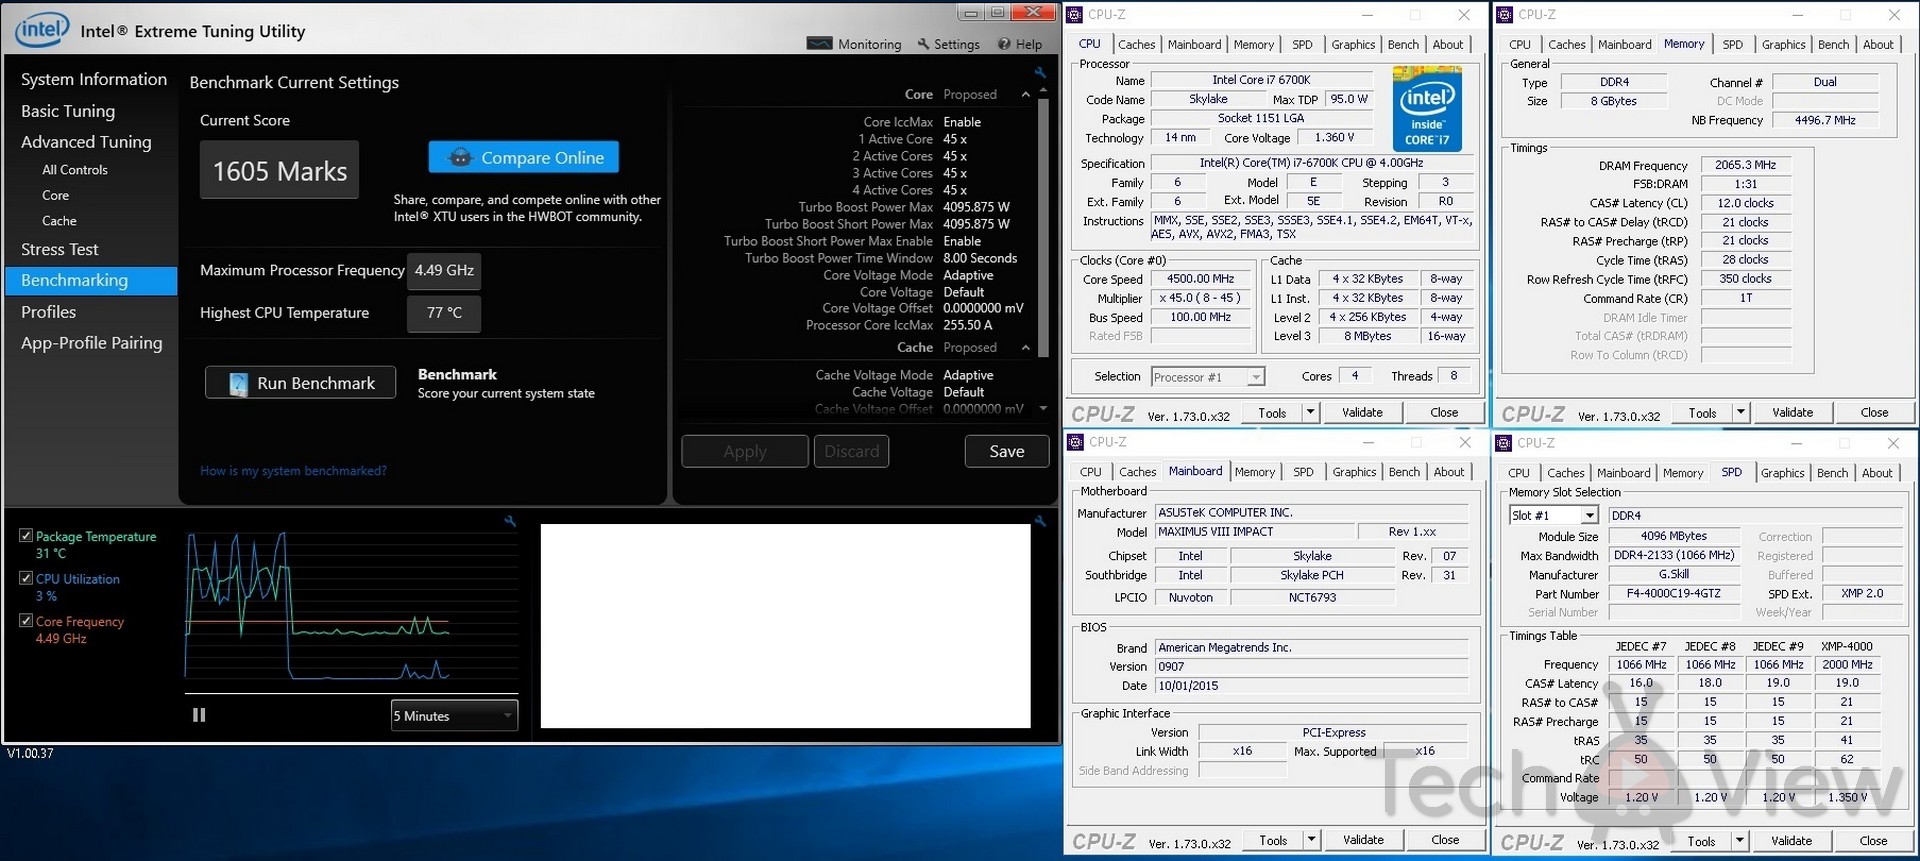
Task: Open the Tools dropdown arrow in CPU-Z Memory window
Action: click(x=1740, y=412)
